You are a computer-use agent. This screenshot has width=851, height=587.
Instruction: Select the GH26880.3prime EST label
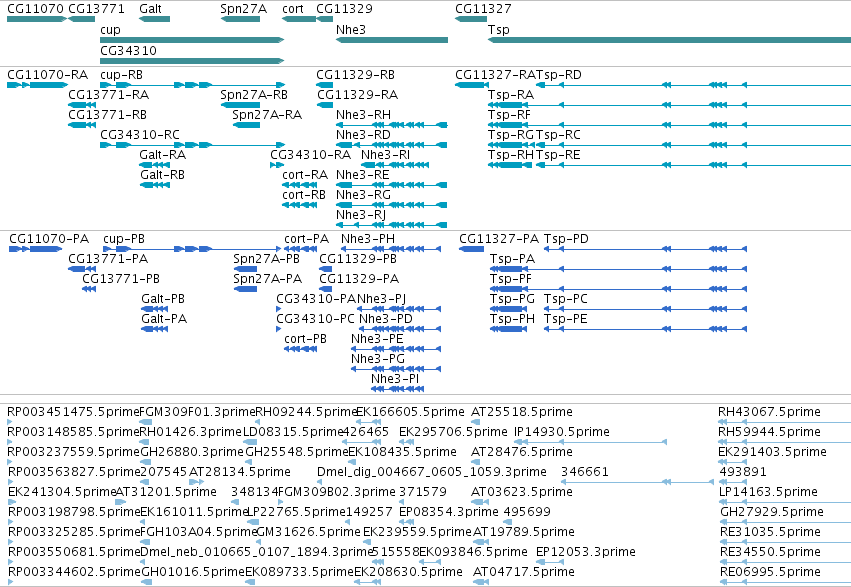pyautogui.click(x=192, y=452)
